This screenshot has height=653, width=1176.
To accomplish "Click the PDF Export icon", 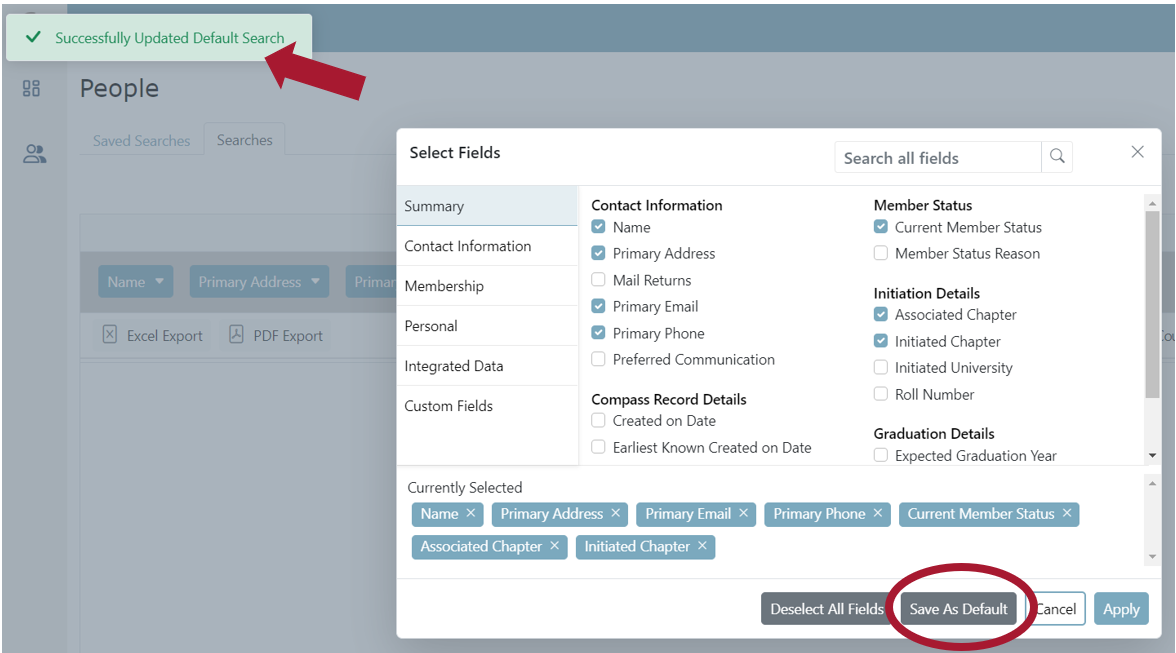I will point(236,334).
